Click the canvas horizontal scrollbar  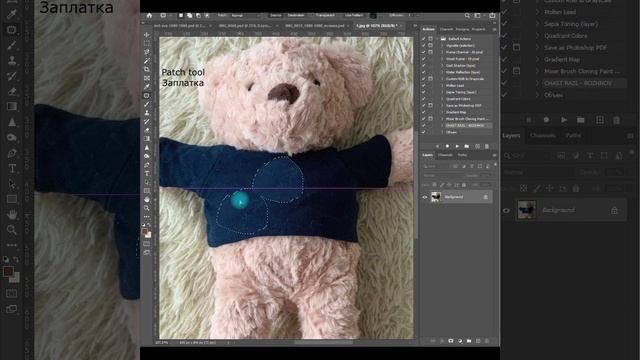tap(322, 342)
